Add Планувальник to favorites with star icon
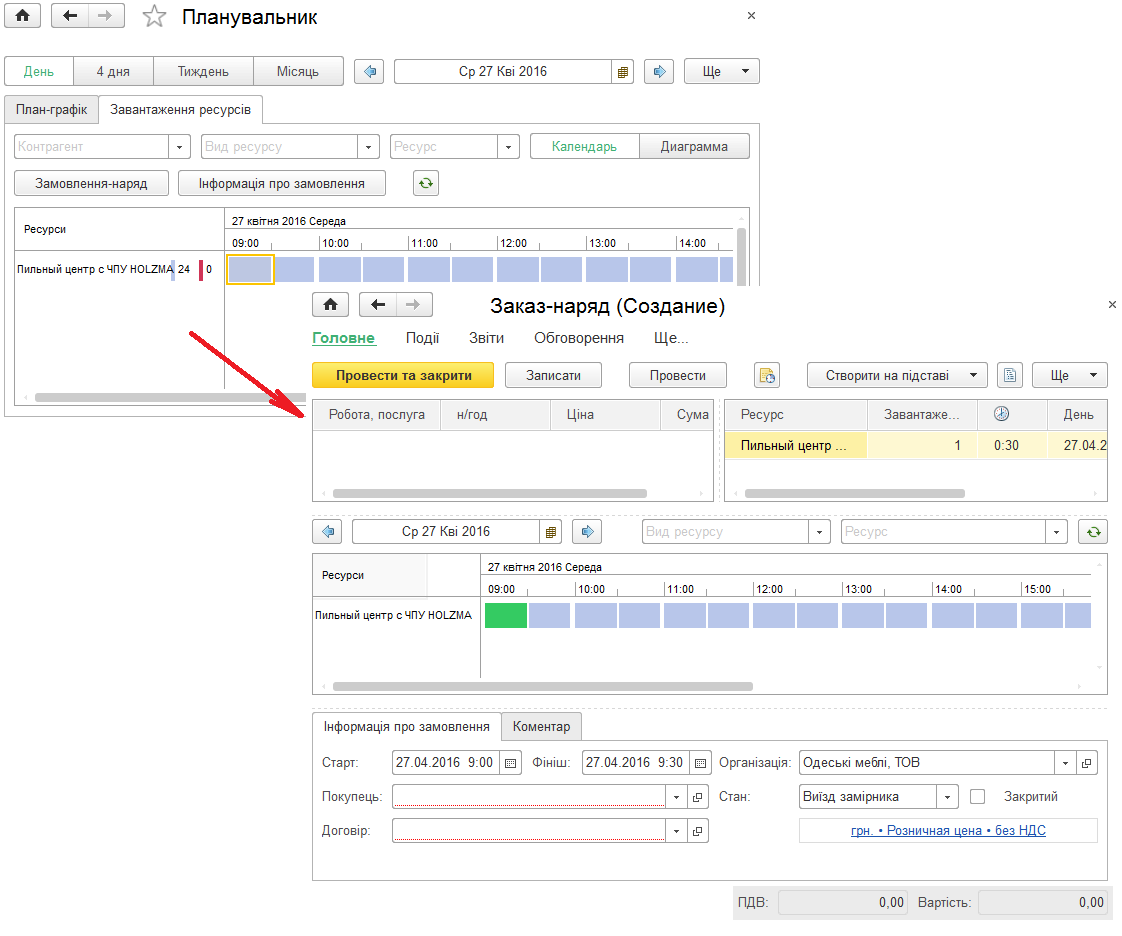This screenshot has height=936, width=1122. pos(154,16)
